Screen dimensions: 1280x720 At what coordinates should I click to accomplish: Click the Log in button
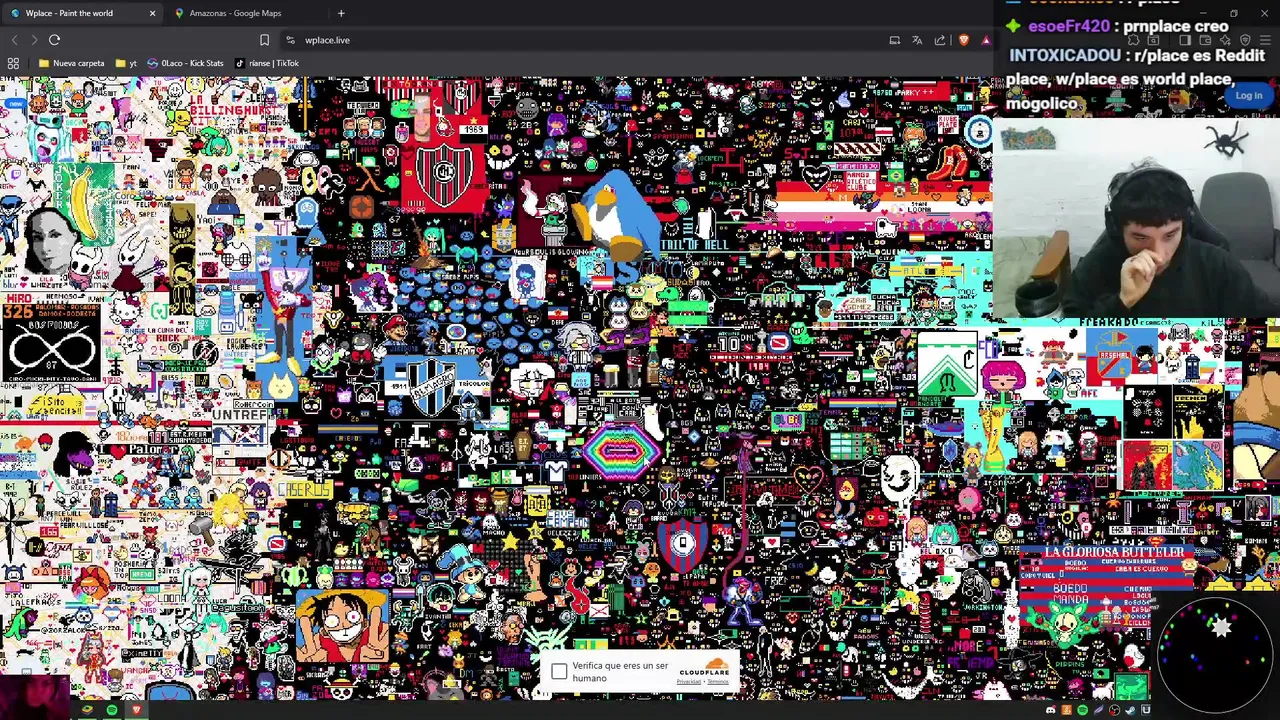(x=1248, y=95)
